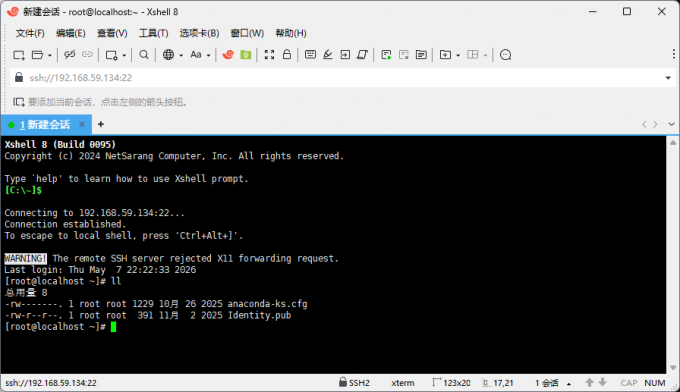The width and height of the screenshot is (680, 392).
Task: Open the 查看(V) menu
Action: click(112, 33)
